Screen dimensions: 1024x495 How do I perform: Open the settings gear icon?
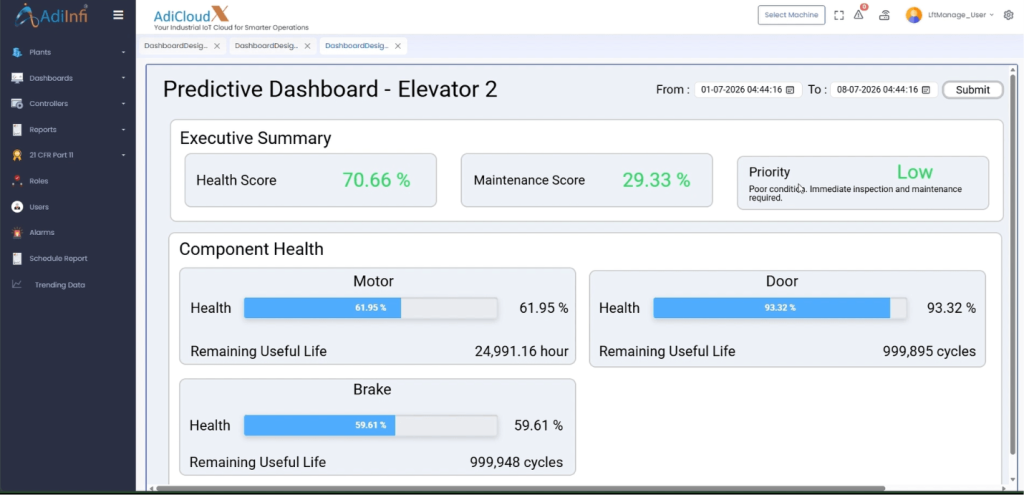pyautogui.click(x=1008, y=15)
